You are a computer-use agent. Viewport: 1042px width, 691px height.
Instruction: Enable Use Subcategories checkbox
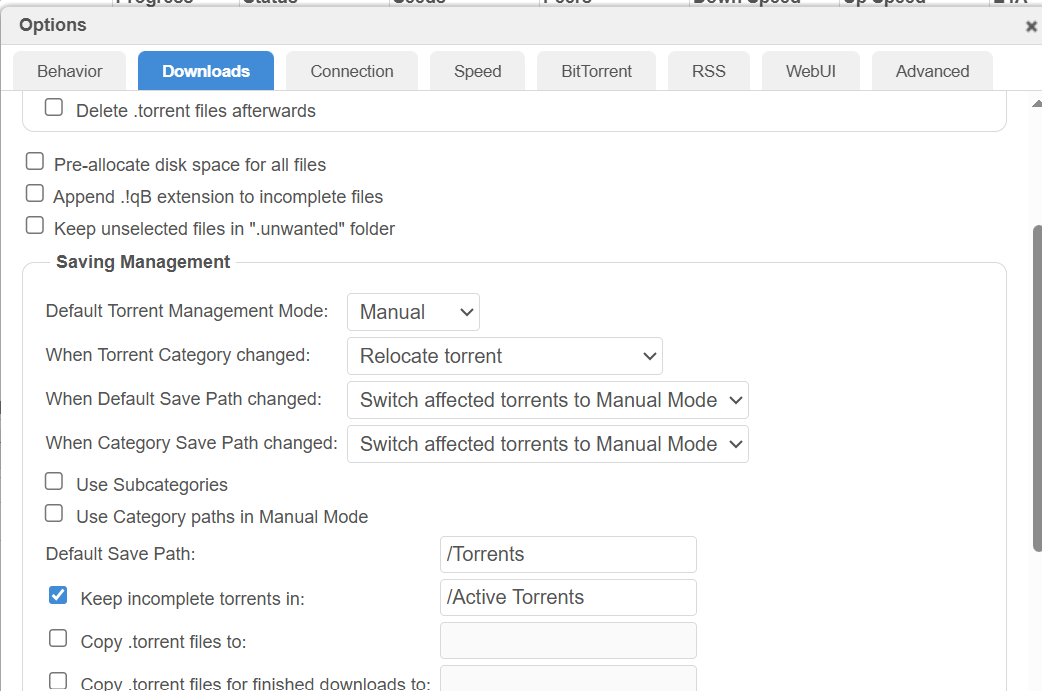click(54, 482)
